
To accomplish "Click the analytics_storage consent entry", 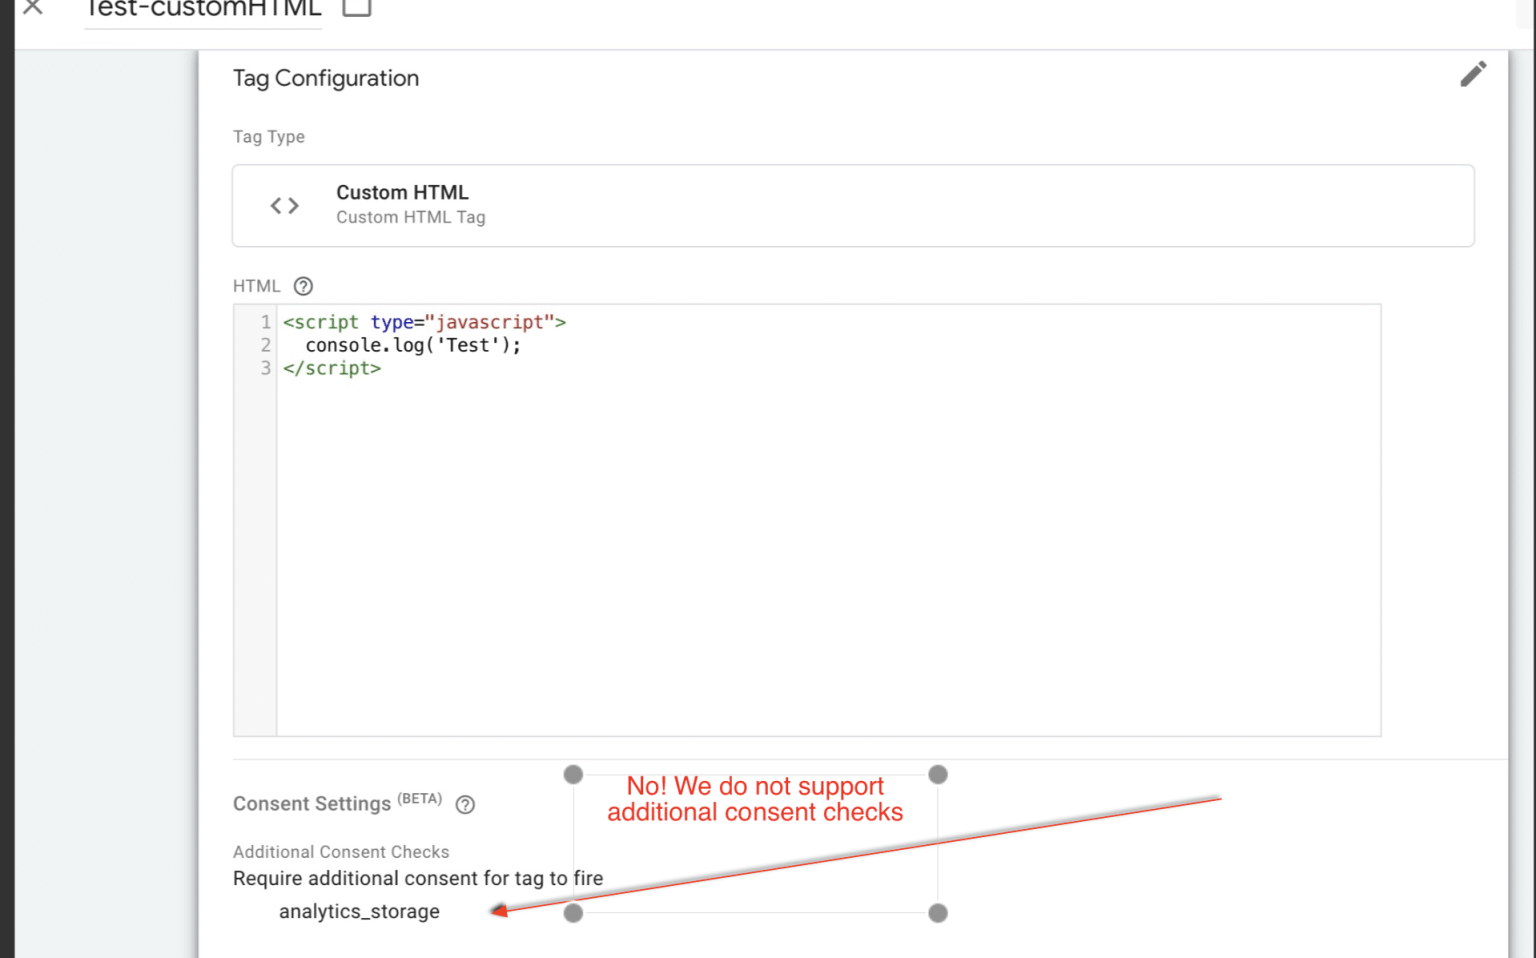I will click(x=360, y=911).
